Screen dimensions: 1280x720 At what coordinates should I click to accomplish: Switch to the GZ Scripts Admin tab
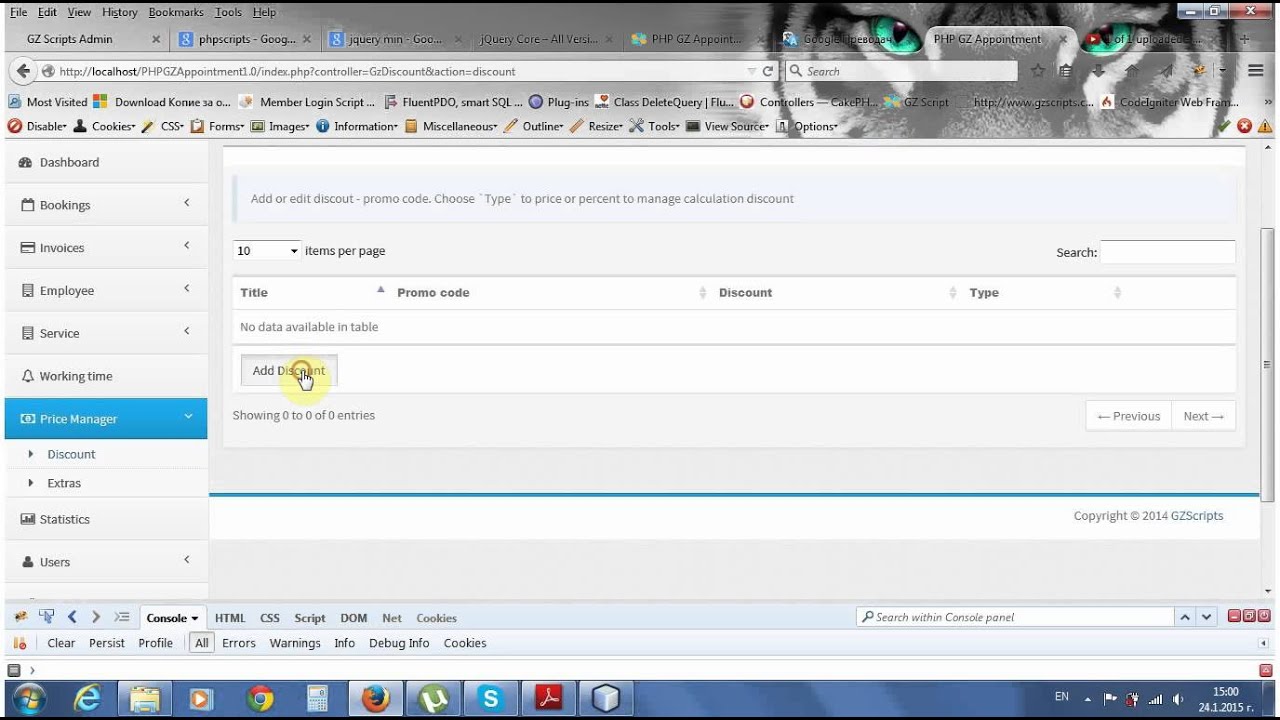coord(84,39)
